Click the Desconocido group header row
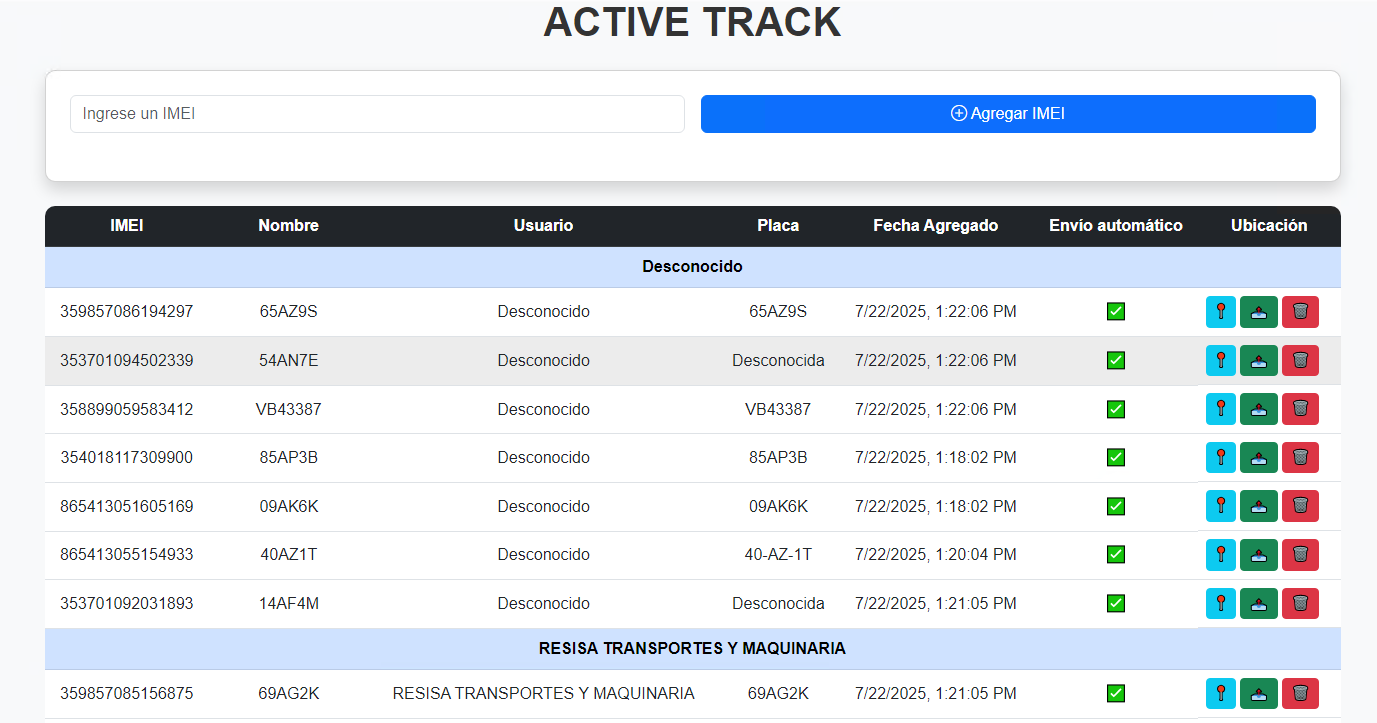 (x=692, y=267)
